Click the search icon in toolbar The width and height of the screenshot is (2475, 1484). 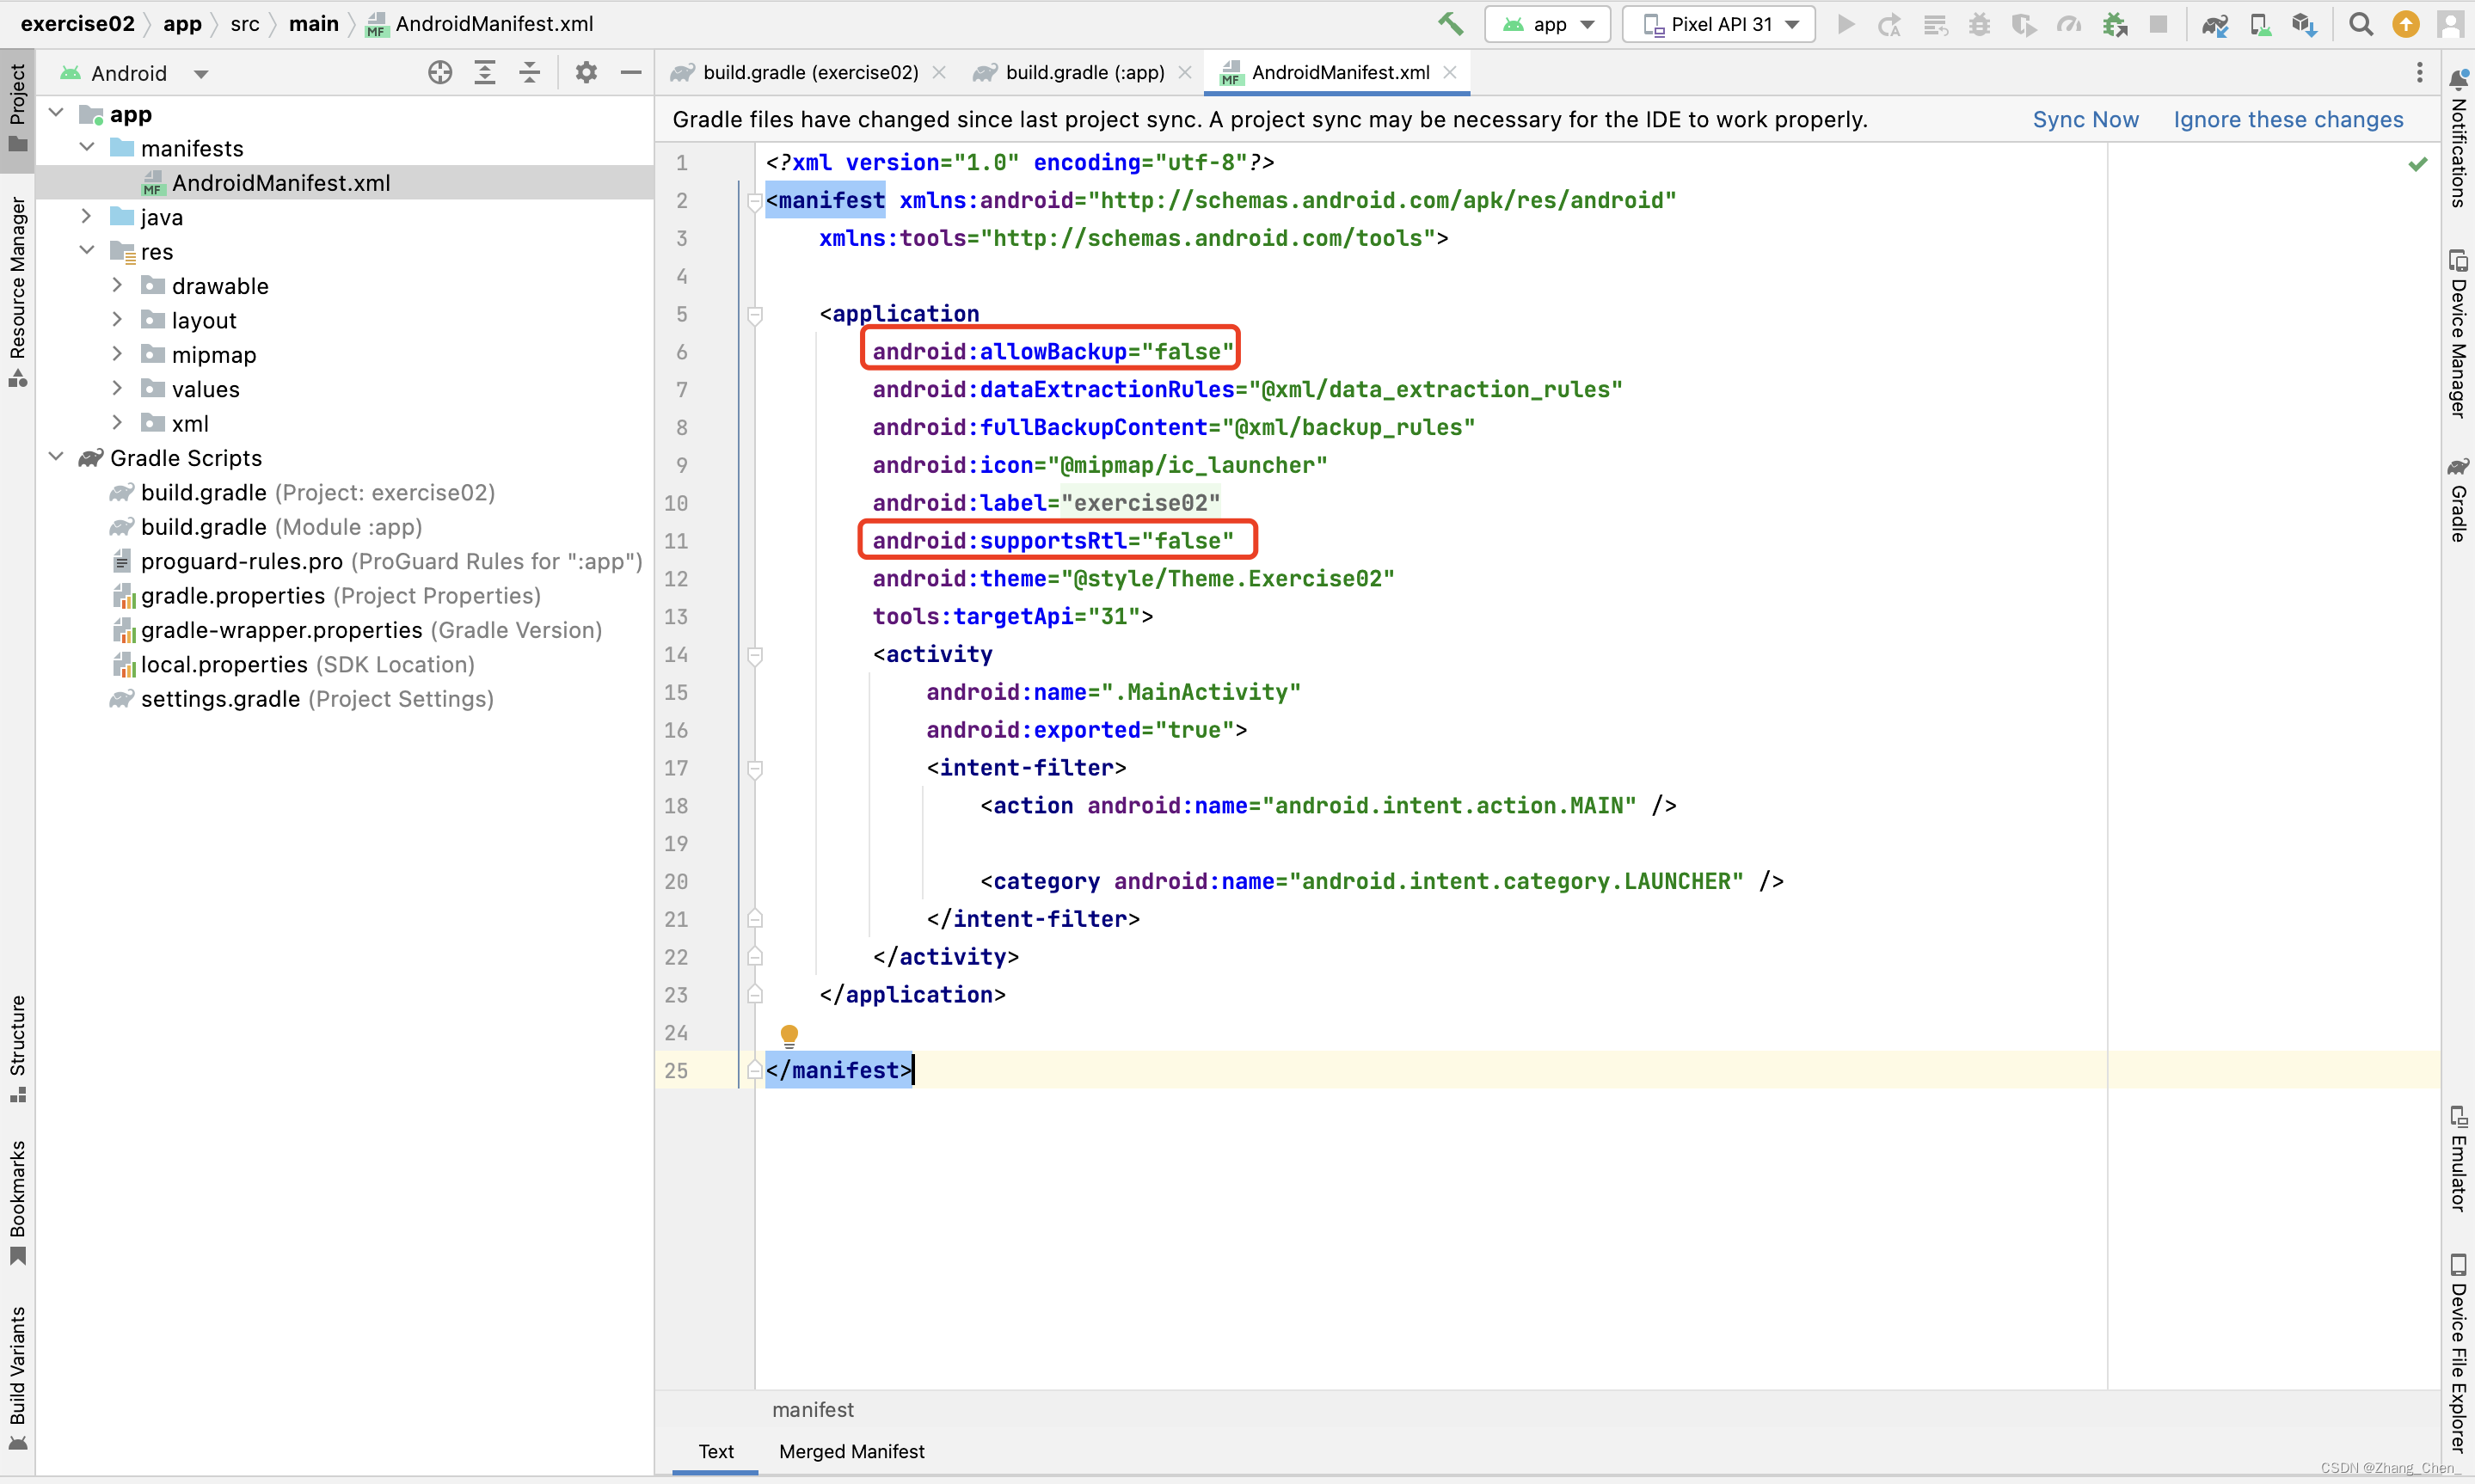[x=2362, y=23]
